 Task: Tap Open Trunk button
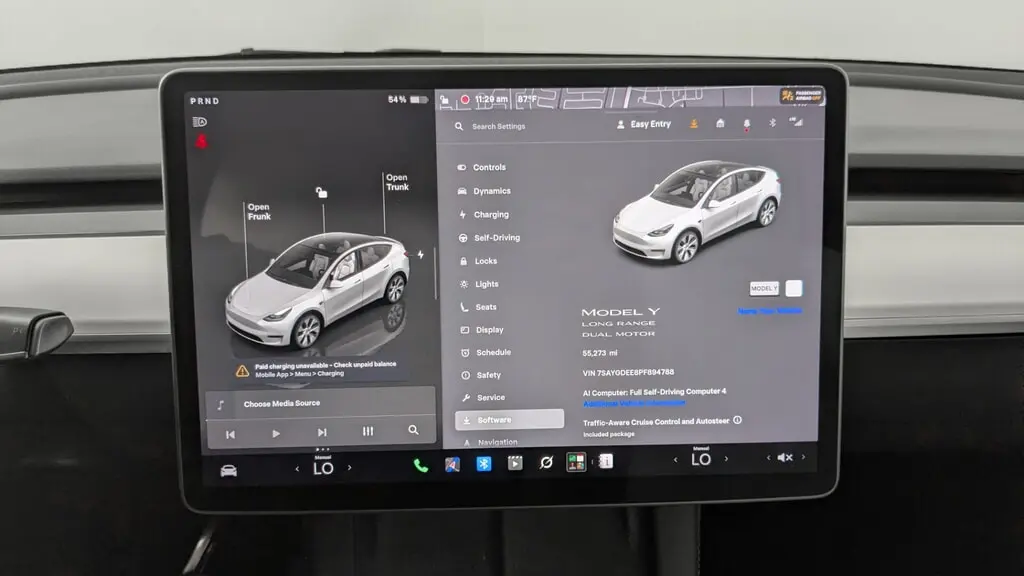[x=397, y=182]
